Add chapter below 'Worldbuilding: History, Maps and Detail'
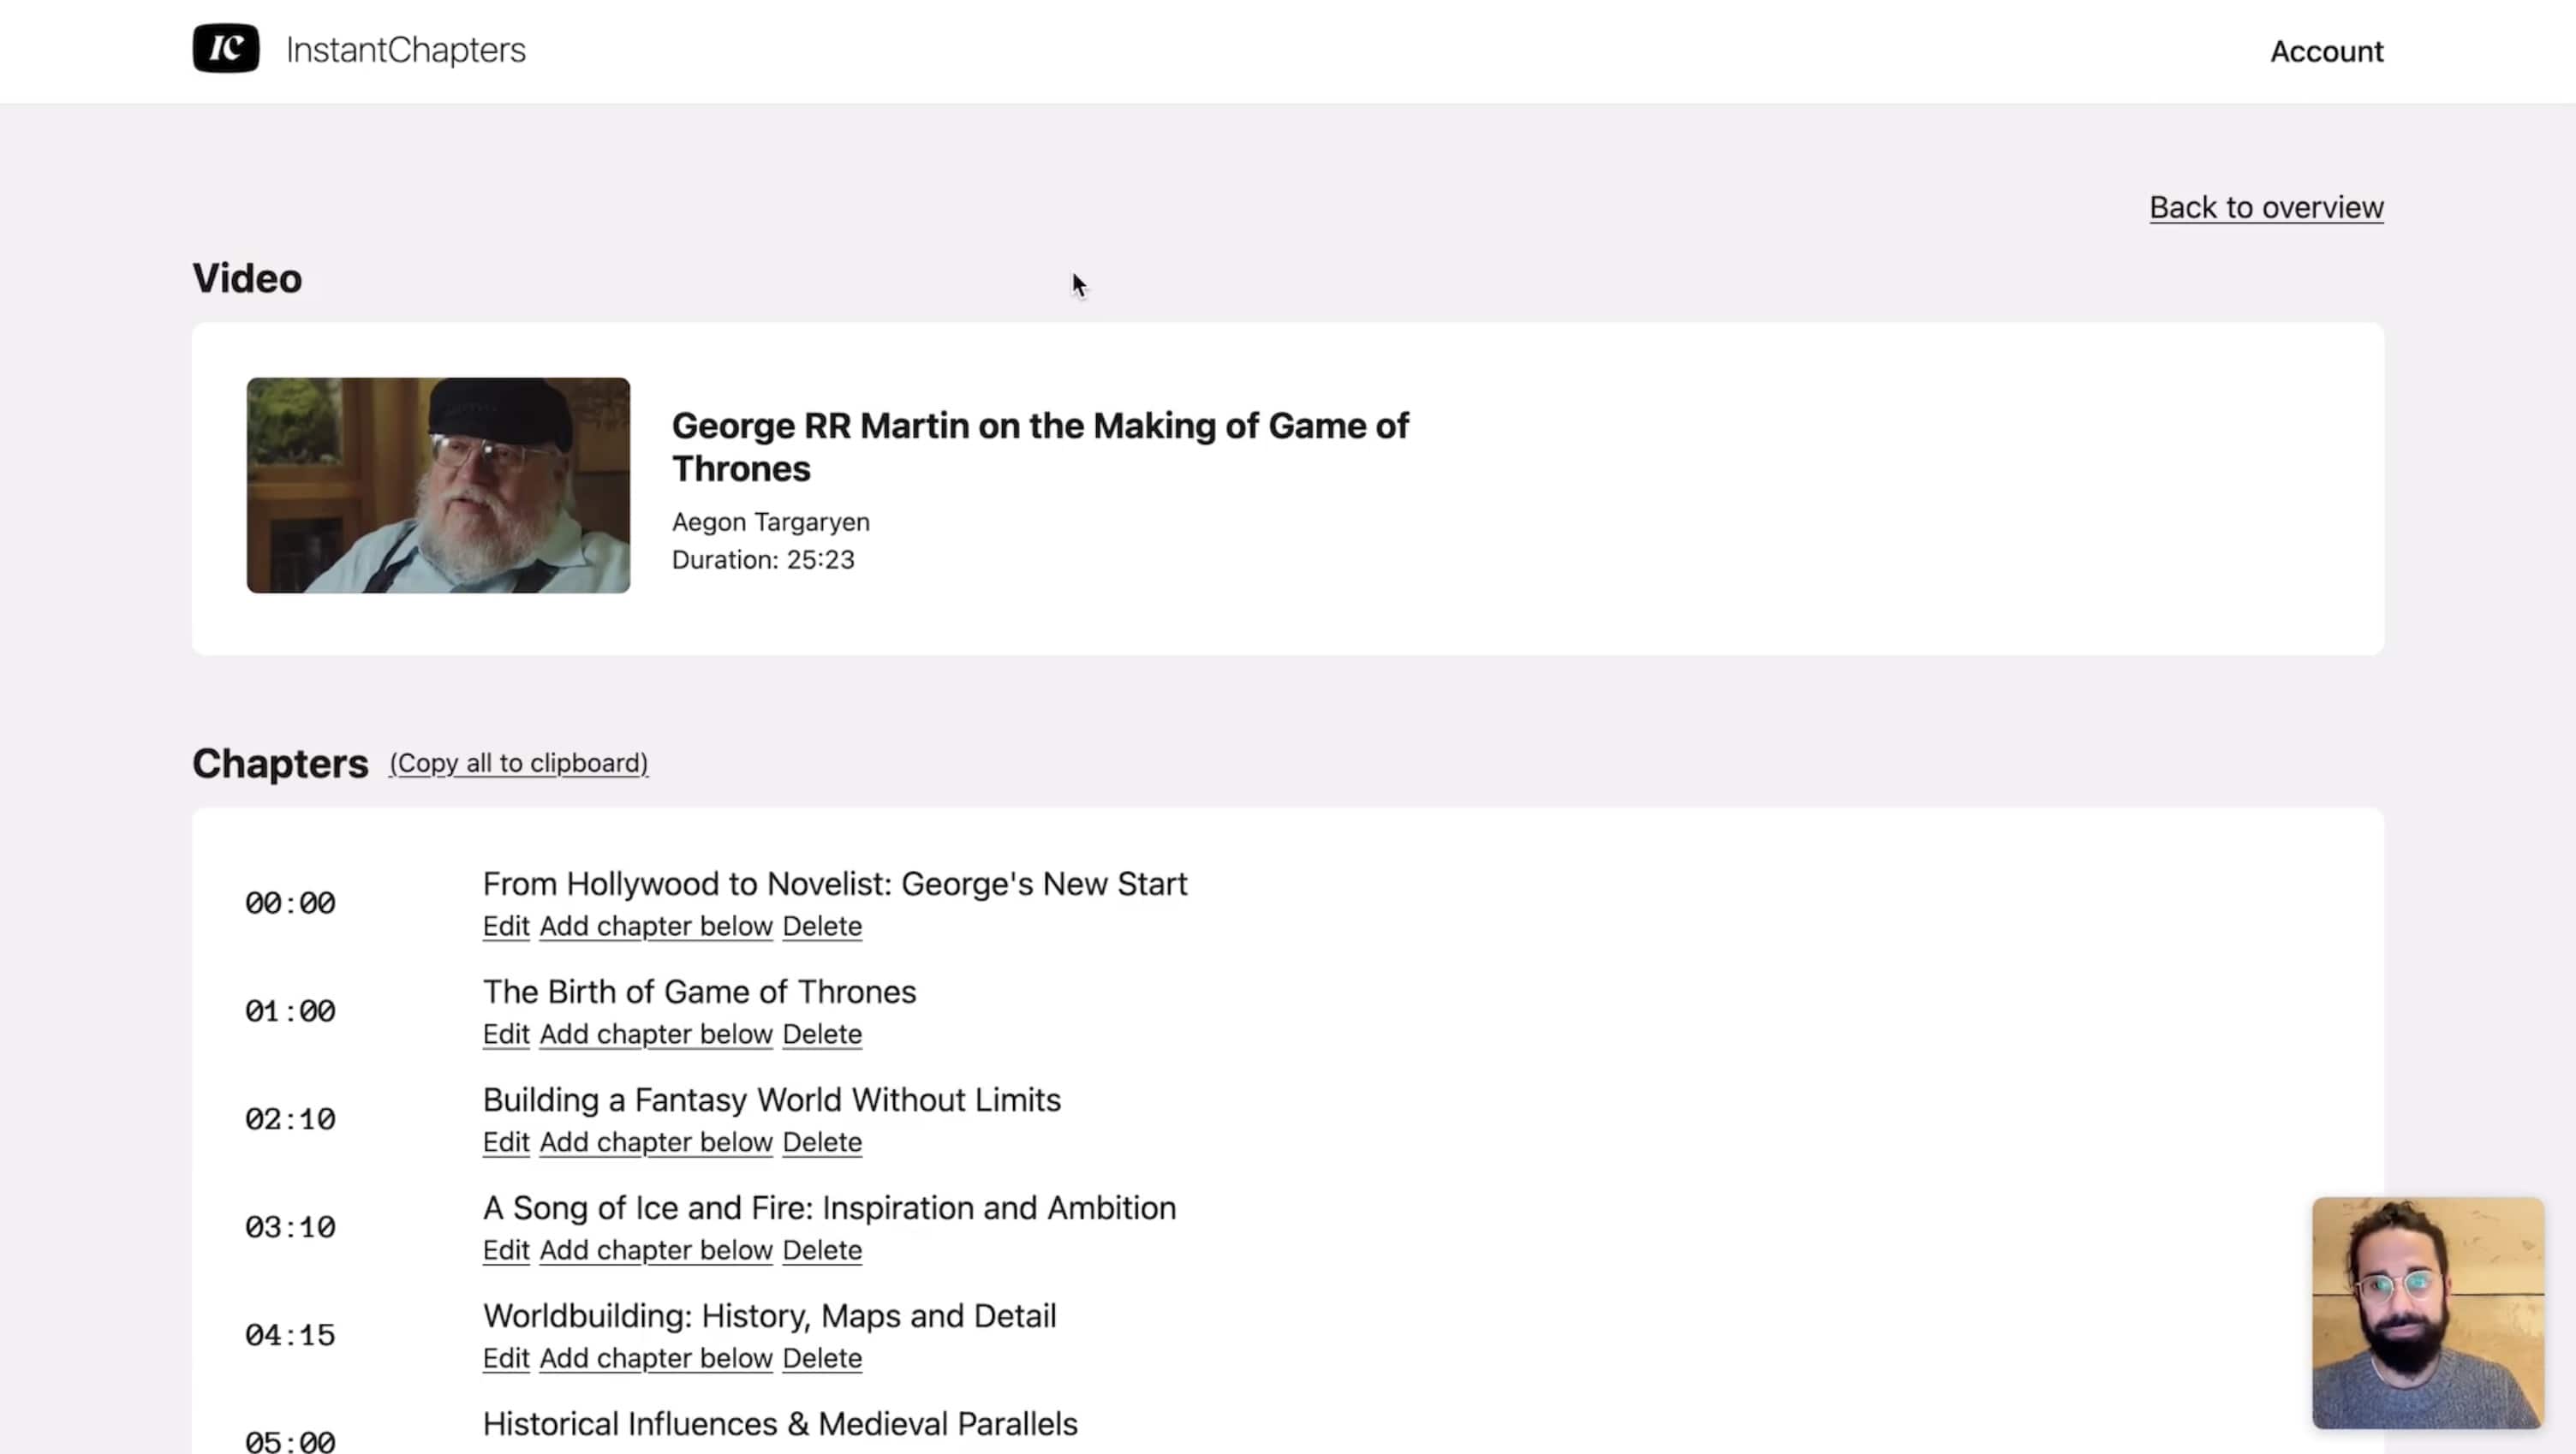The height and width of the screenshot is (1454, 2576). (x=656, y=1358)
